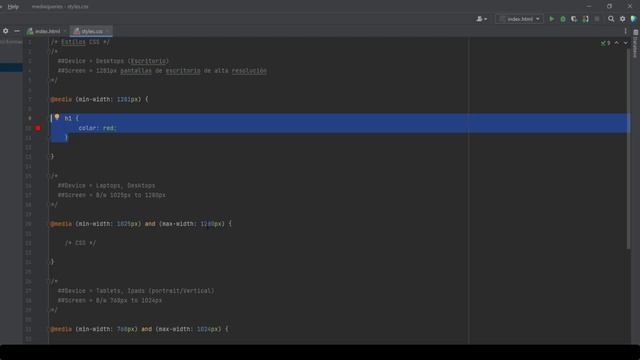Run with Coverage icon
Image resolution: width=640 pixels, height=360 pixels.
[574, 19]
